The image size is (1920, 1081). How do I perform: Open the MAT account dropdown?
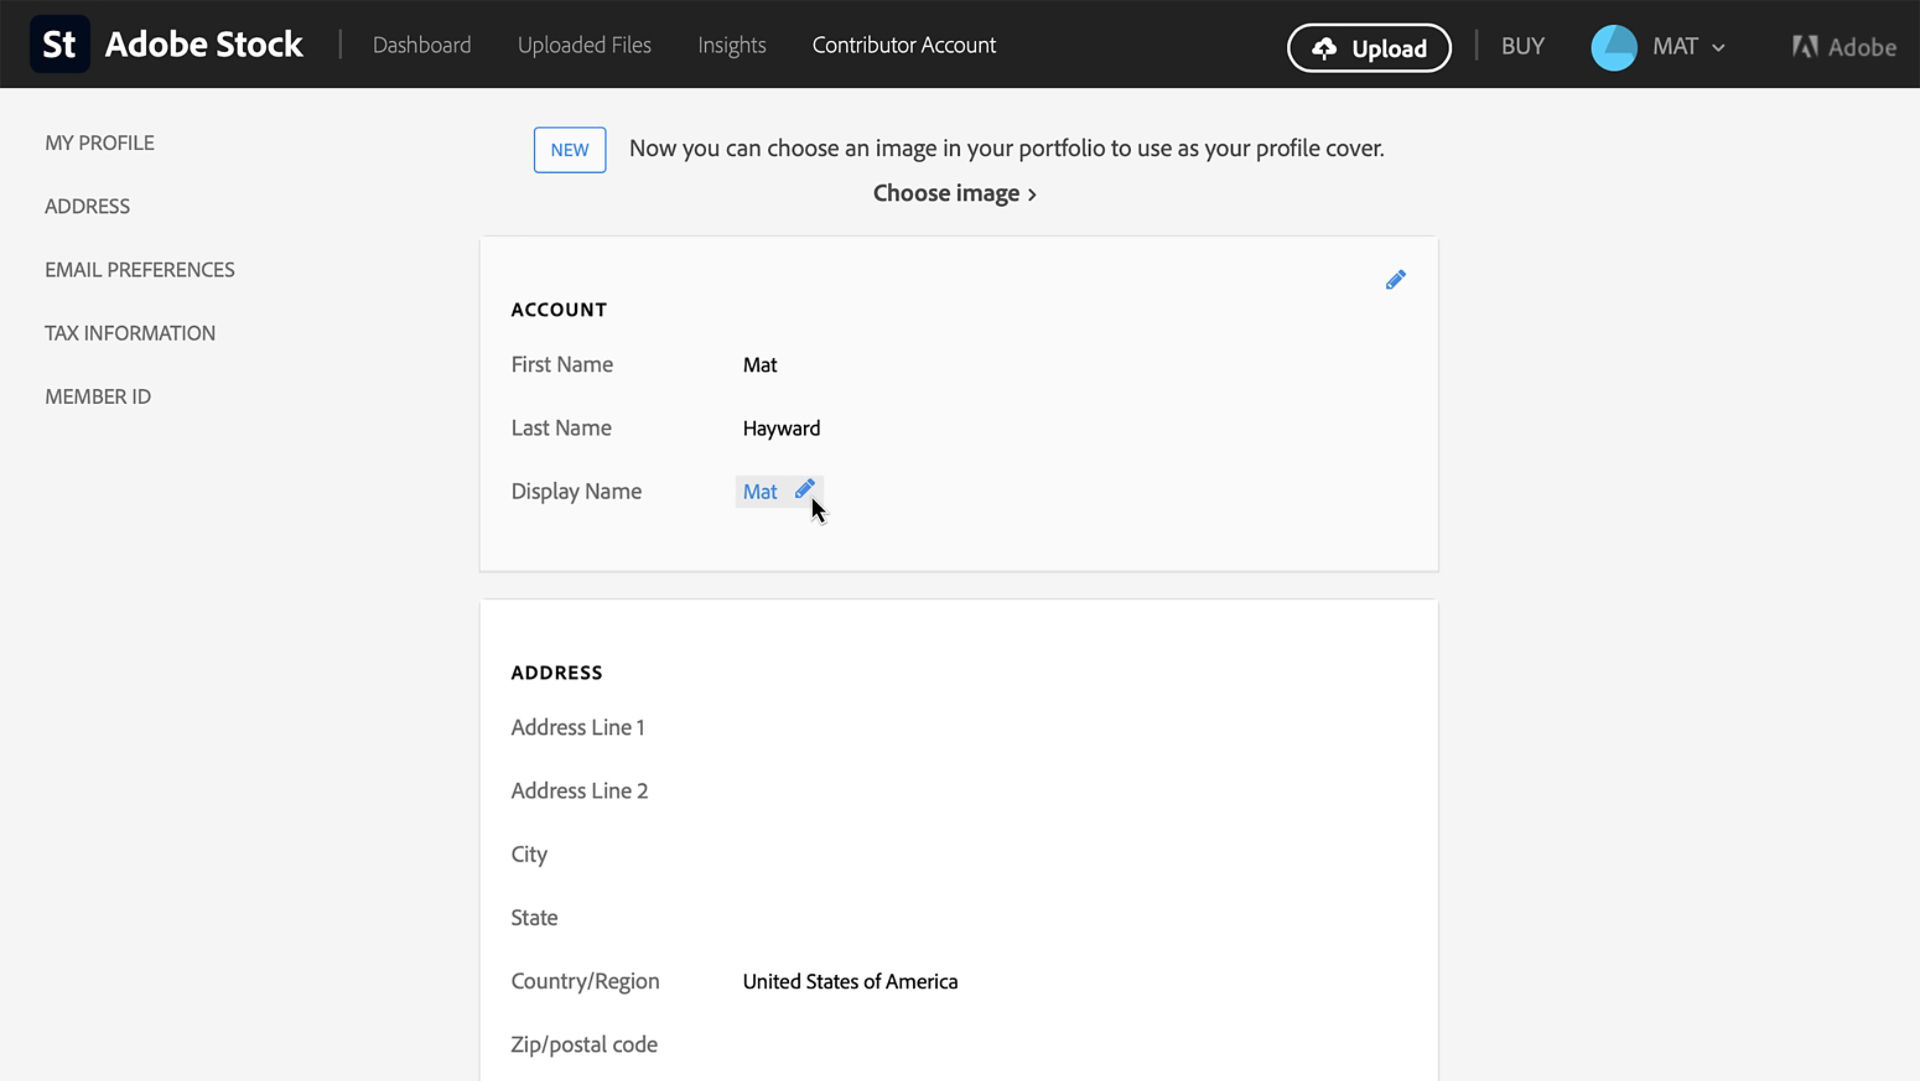pos(1718,47)
